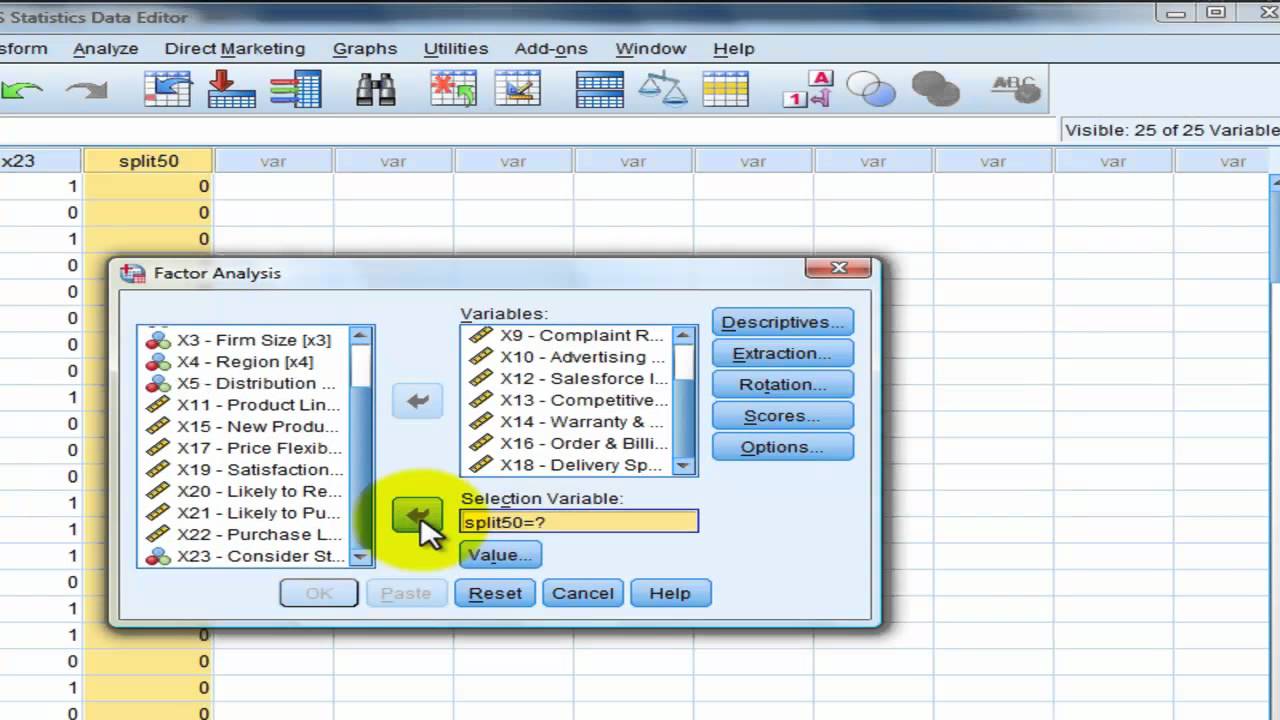Click source list scrollbar up arrow
The height and width of the screenshot is (720, 1280).
tap(360, 337)
